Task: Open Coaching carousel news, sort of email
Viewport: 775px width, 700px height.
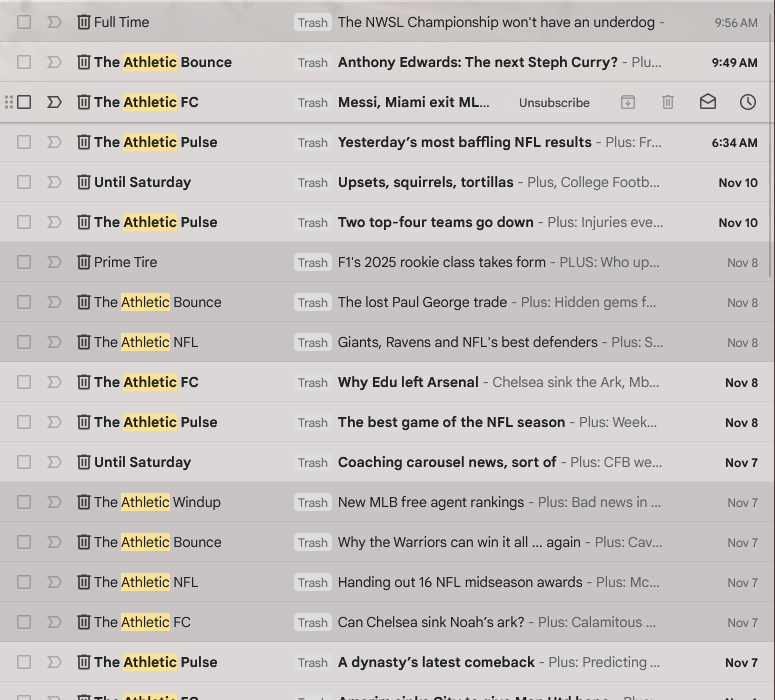Action: 447,462
